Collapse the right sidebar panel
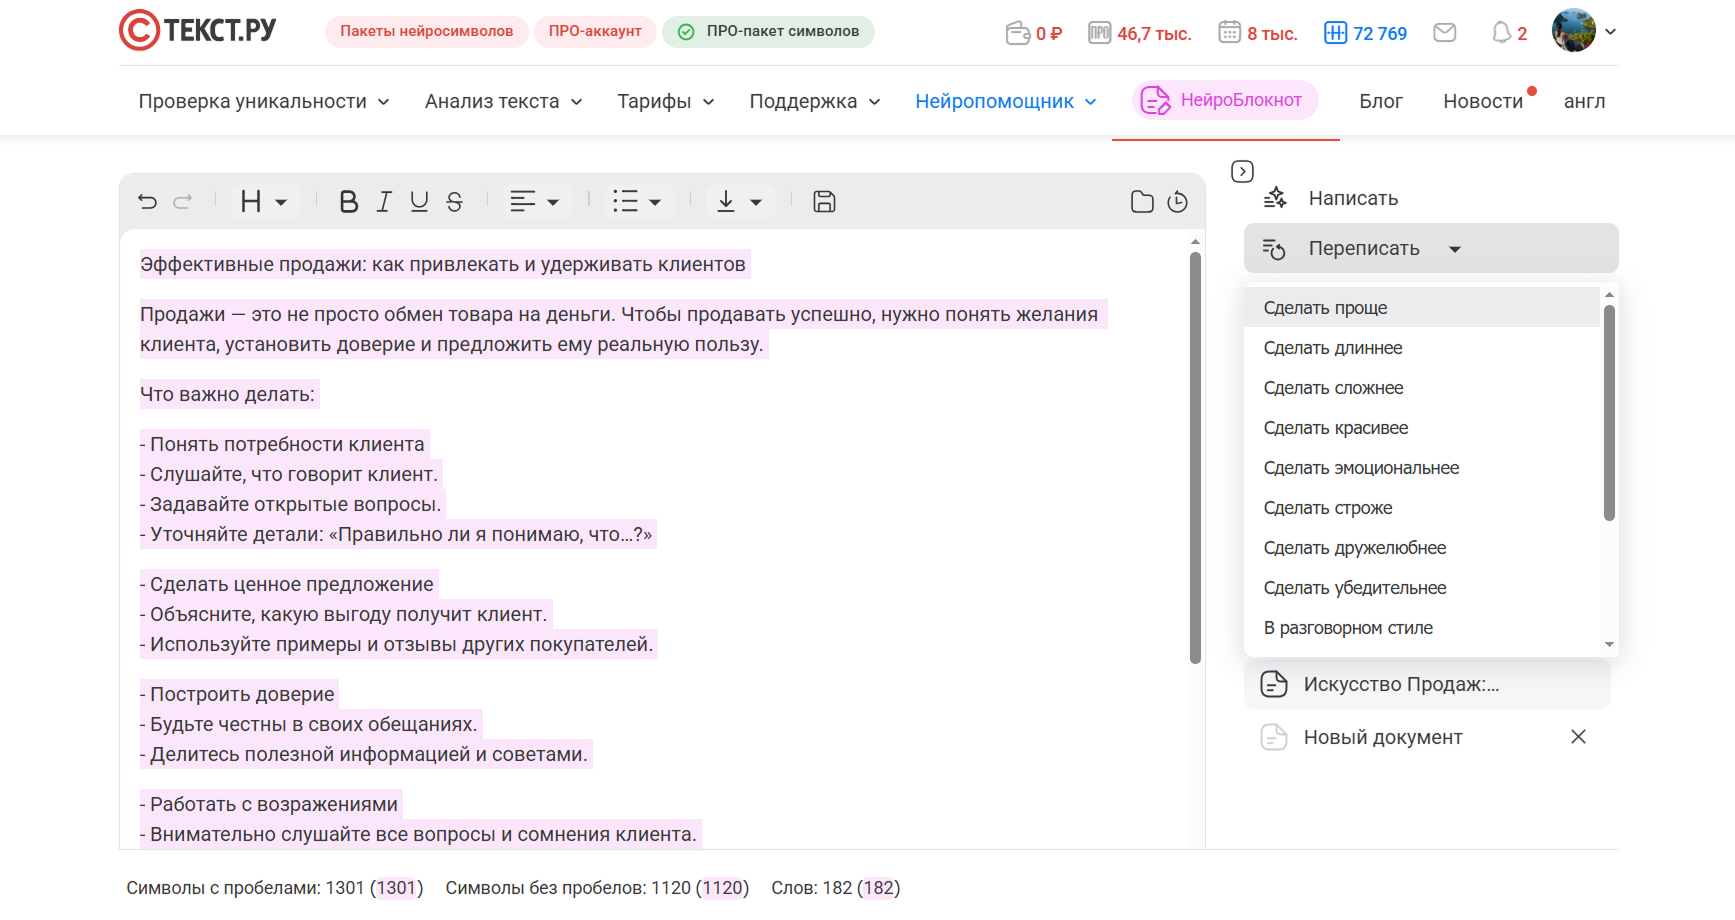This screenshot has height=920, width=1735. click(x=1242, y=172)
